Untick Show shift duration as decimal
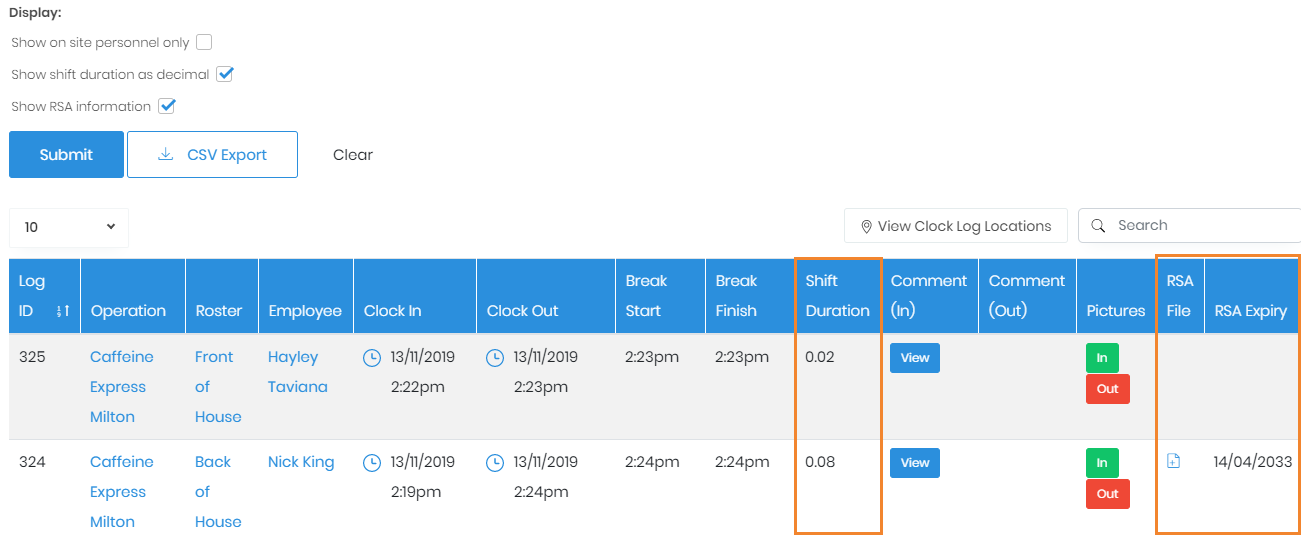This screenshot has width=1301, height=535. click(x=225, y=74)
